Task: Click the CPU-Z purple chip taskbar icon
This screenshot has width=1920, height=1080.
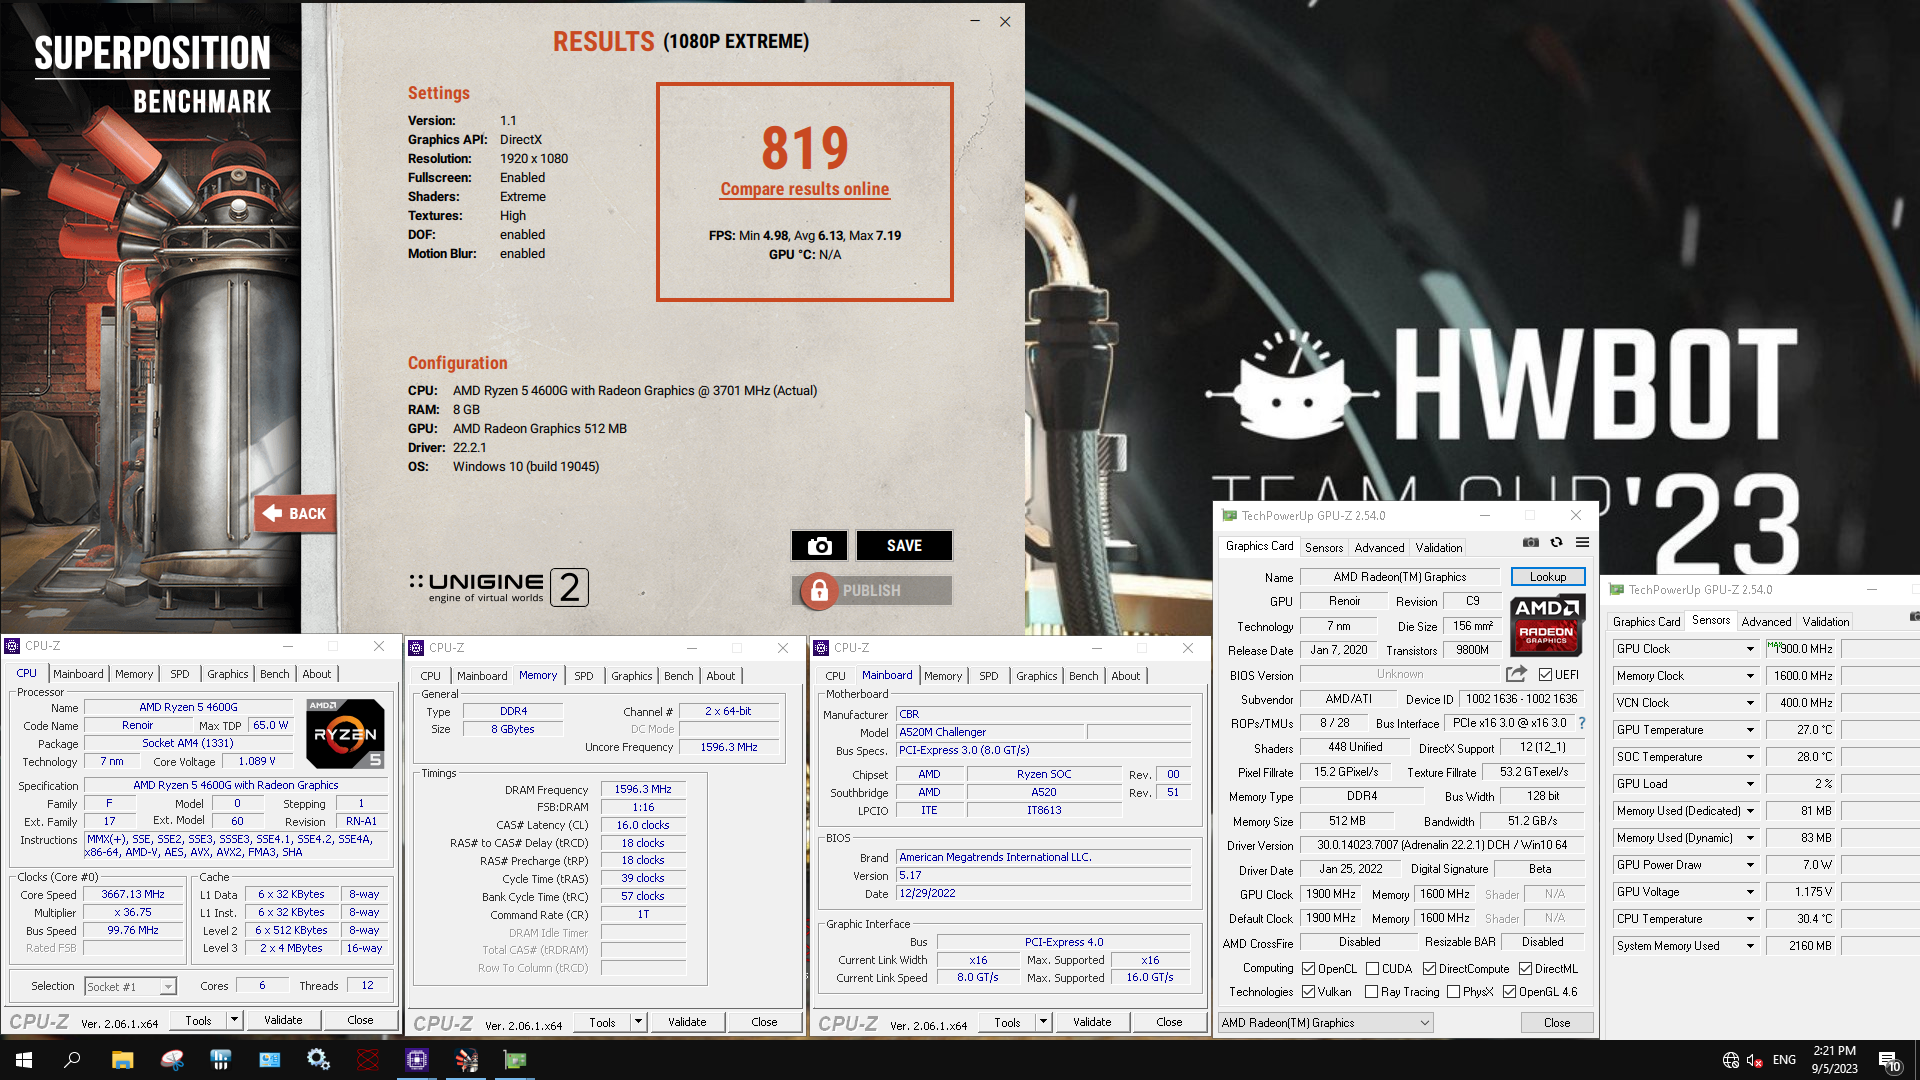Action: pyautogui.click(x=417, y=1060)
